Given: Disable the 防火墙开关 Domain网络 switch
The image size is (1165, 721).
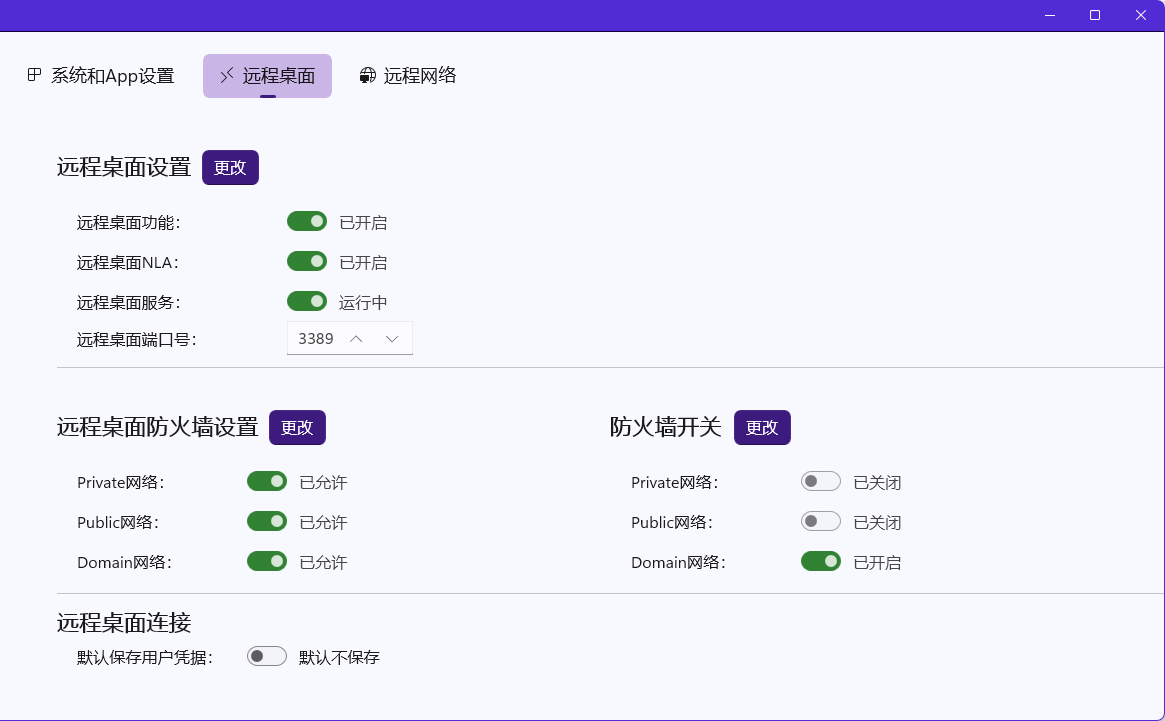Looking at the screenshot, I should pyautogui.click(x=821, y=561).
